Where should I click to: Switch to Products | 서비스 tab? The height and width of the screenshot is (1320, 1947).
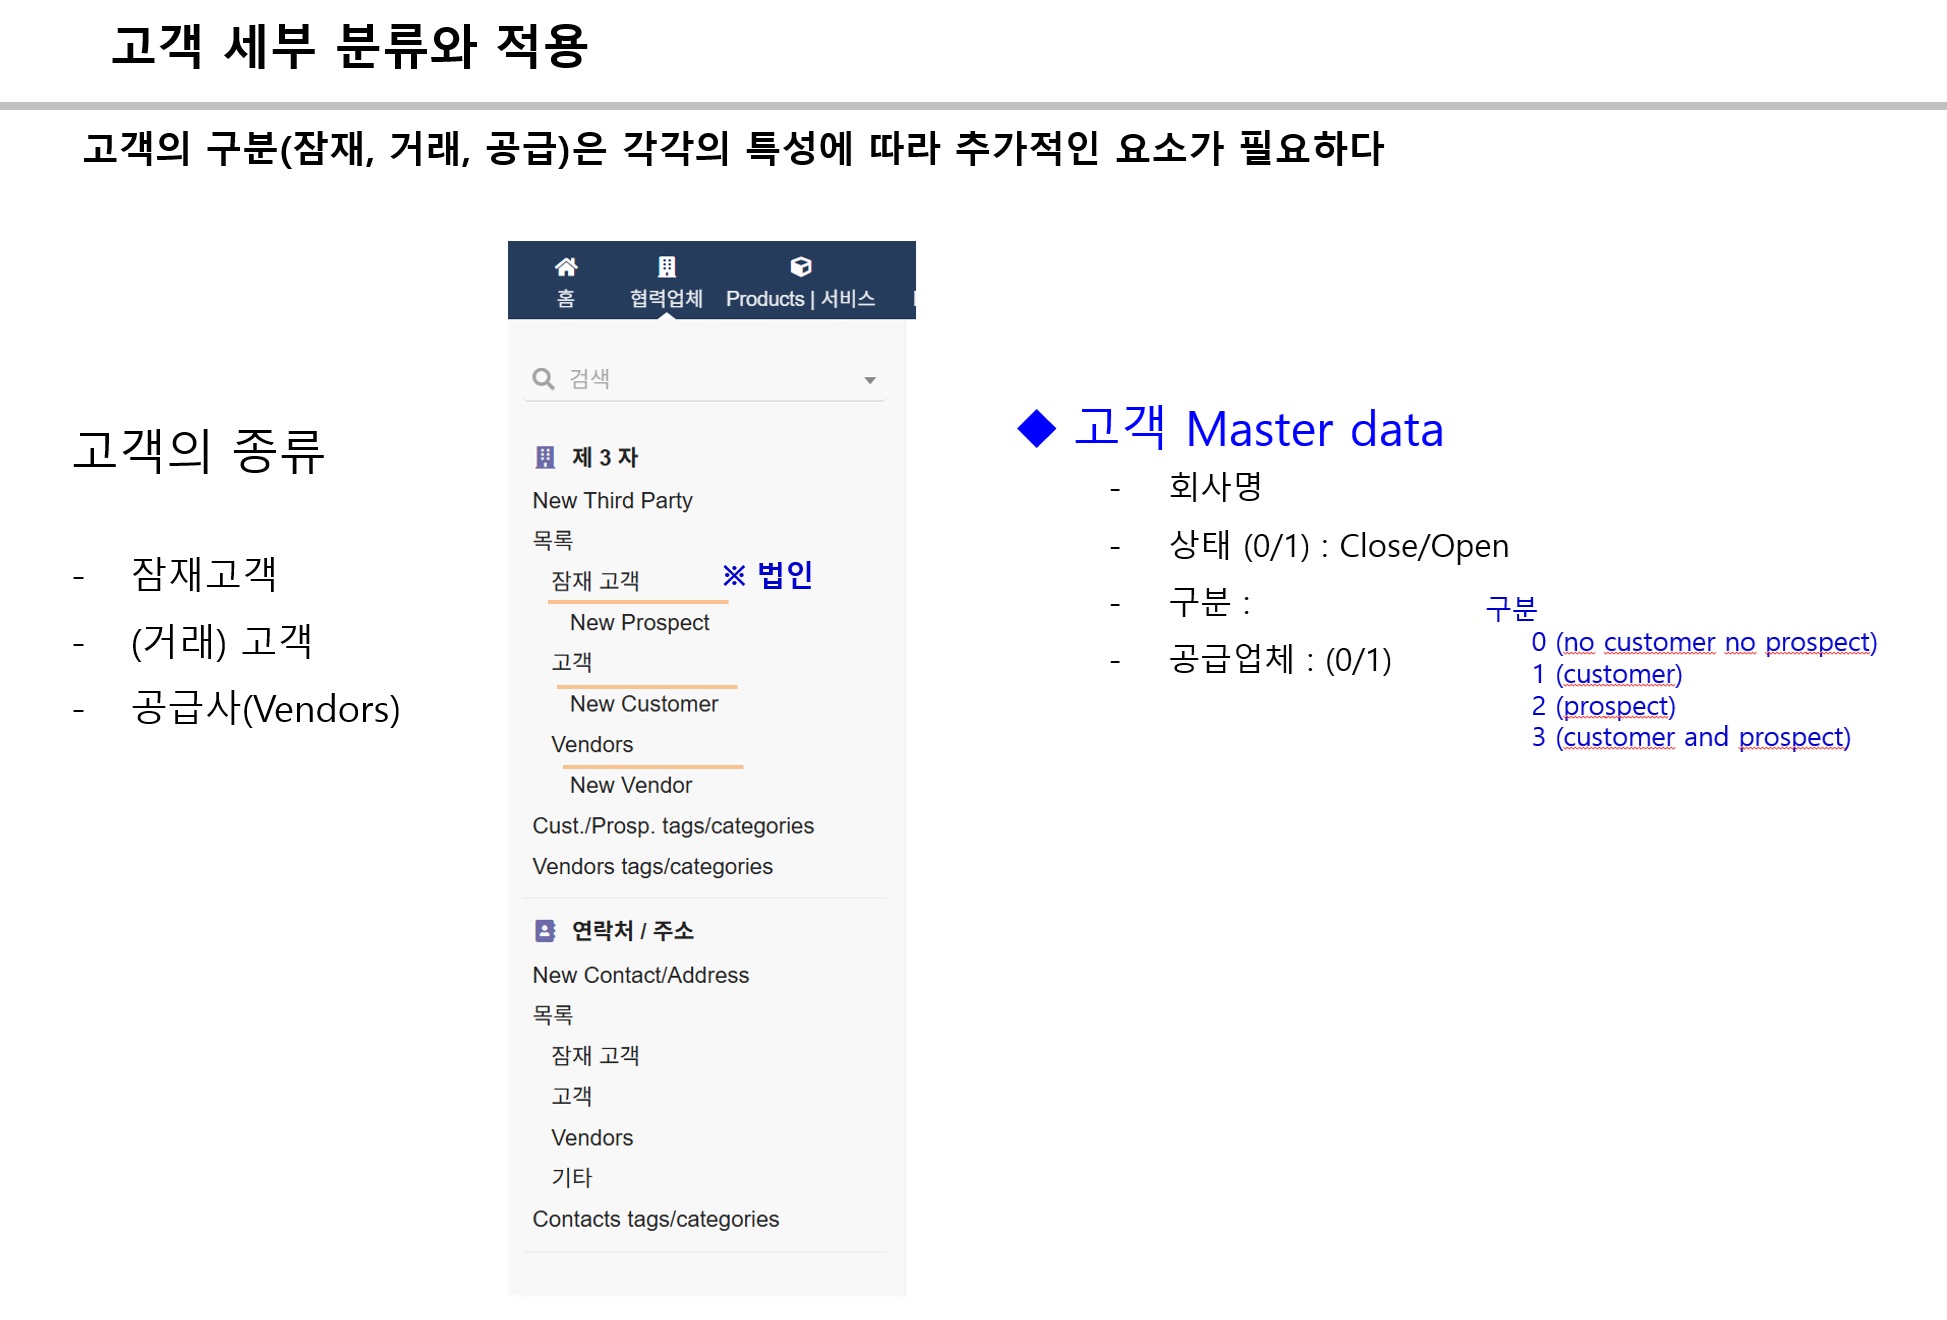click(x=800, y=298)
